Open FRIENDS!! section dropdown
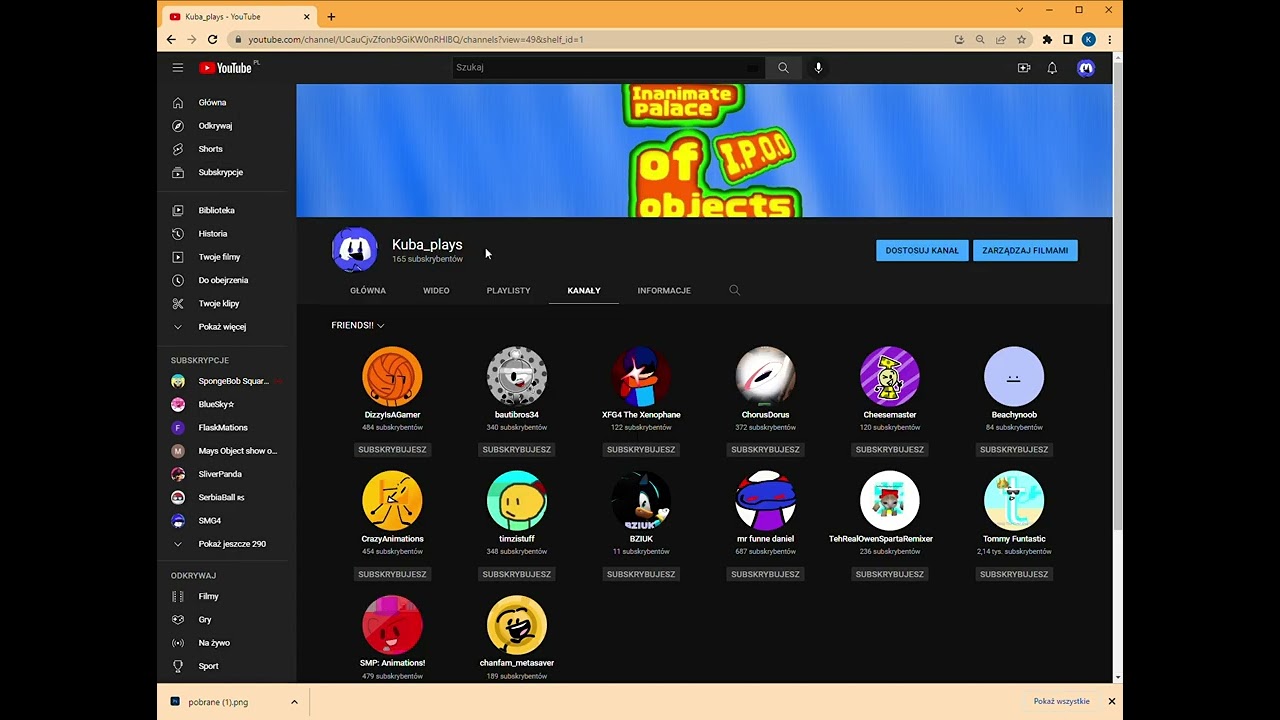This screenshot has width=1280, height=720. click(358, 325)
